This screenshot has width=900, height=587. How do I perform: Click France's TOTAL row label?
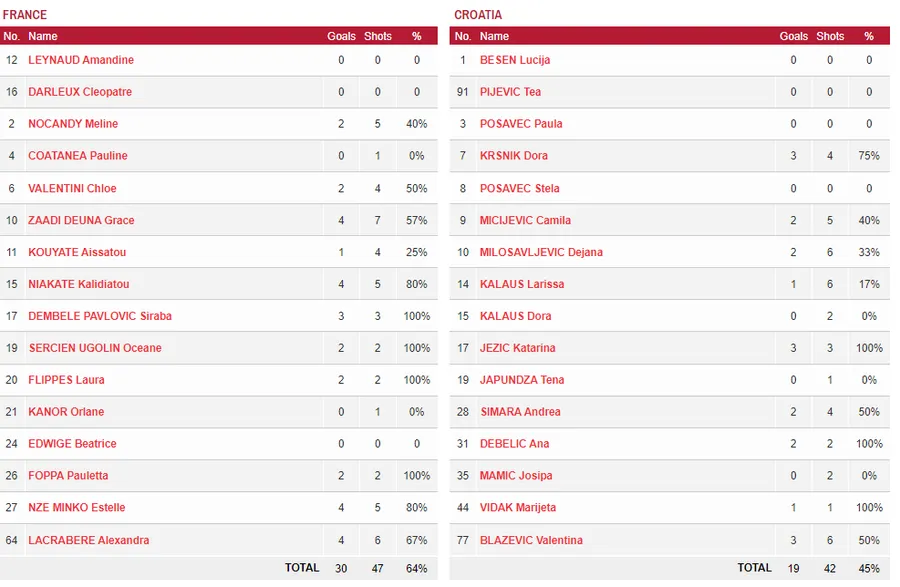[302, 568]
